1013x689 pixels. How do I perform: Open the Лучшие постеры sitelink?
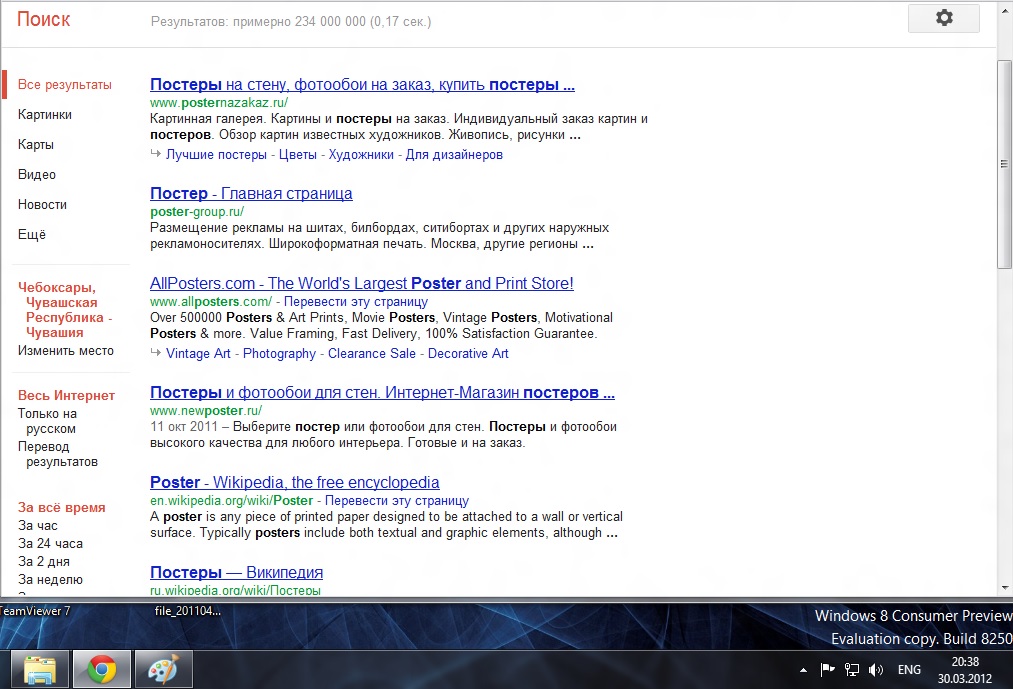click(216, 154)
